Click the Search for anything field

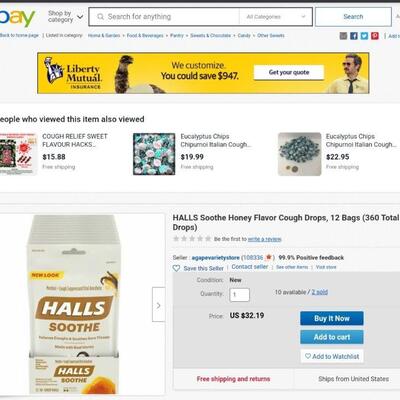(x=164, y=17)
